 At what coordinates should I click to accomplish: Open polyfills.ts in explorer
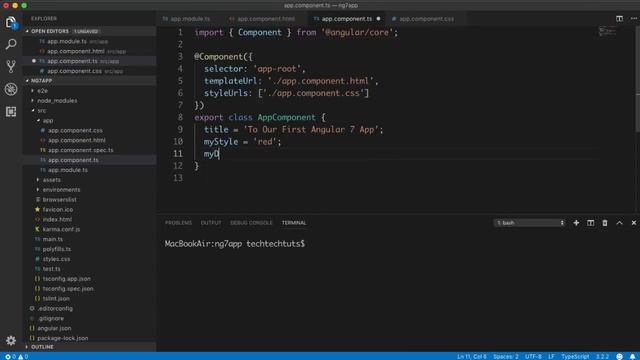[x=56, y=249]
